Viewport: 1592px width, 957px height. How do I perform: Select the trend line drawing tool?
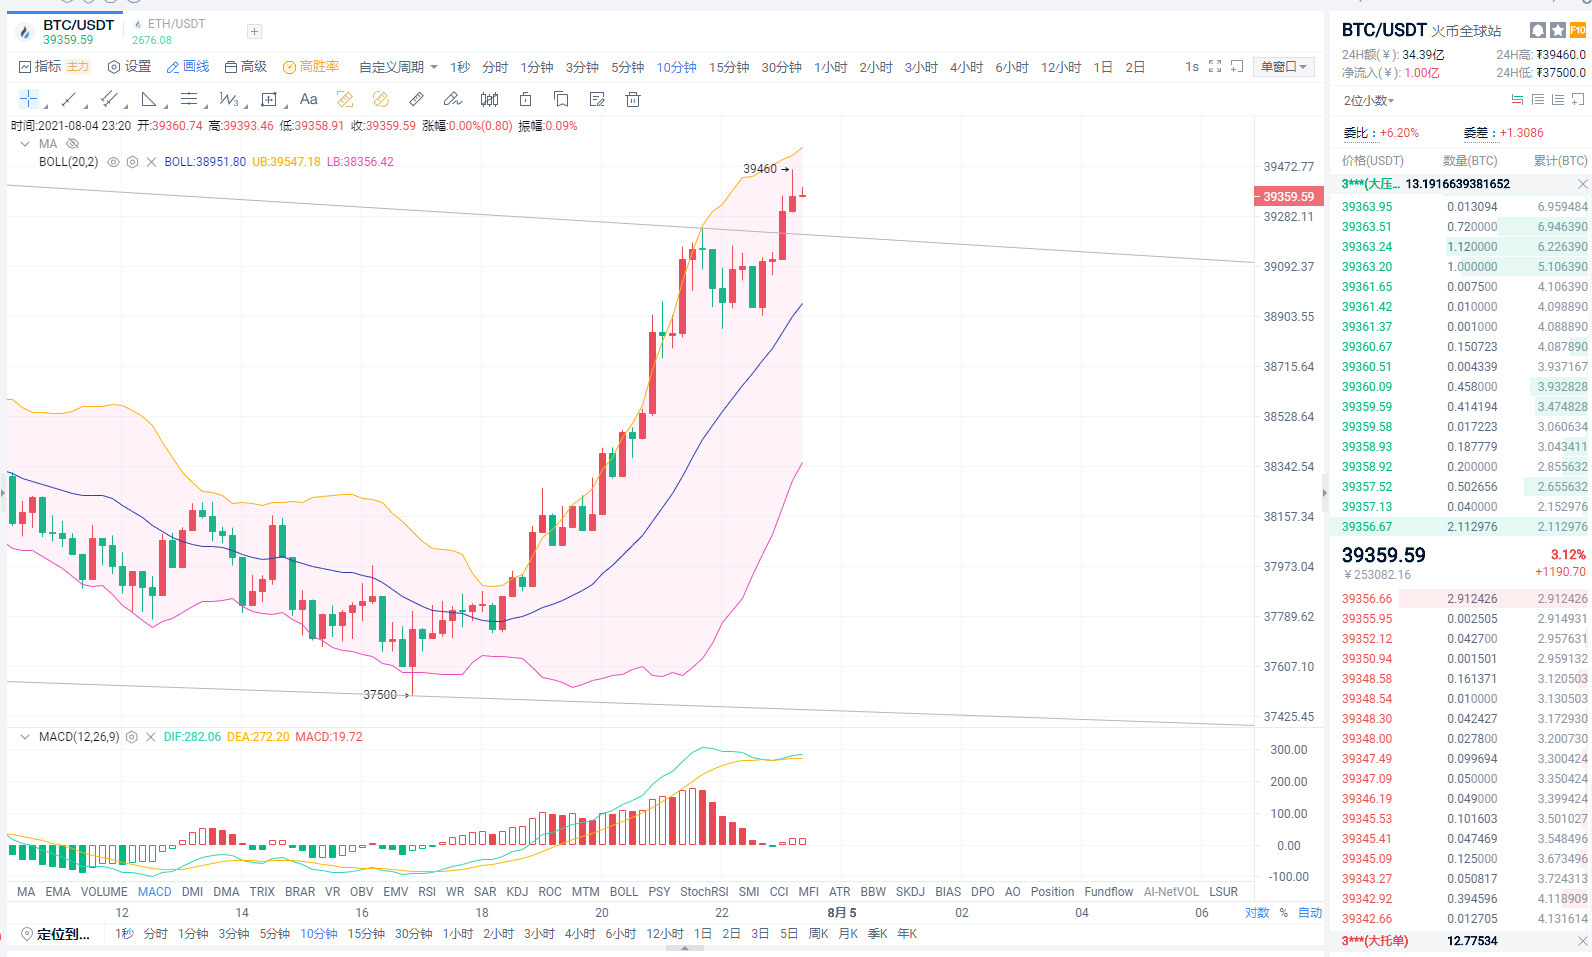[x=69, y=99]
